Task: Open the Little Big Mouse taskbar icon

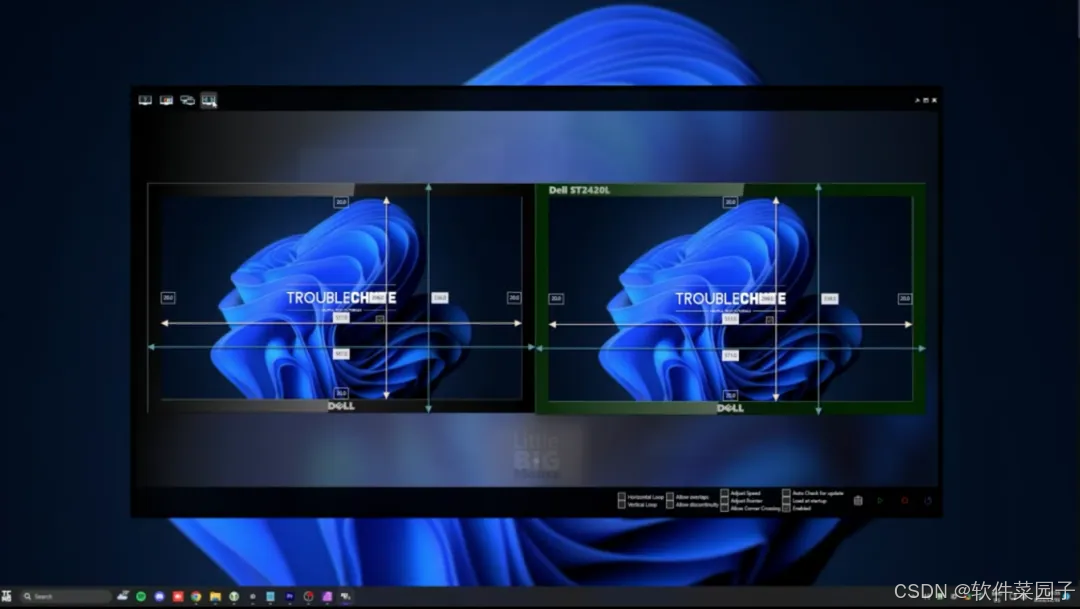Action: (346, 597)
